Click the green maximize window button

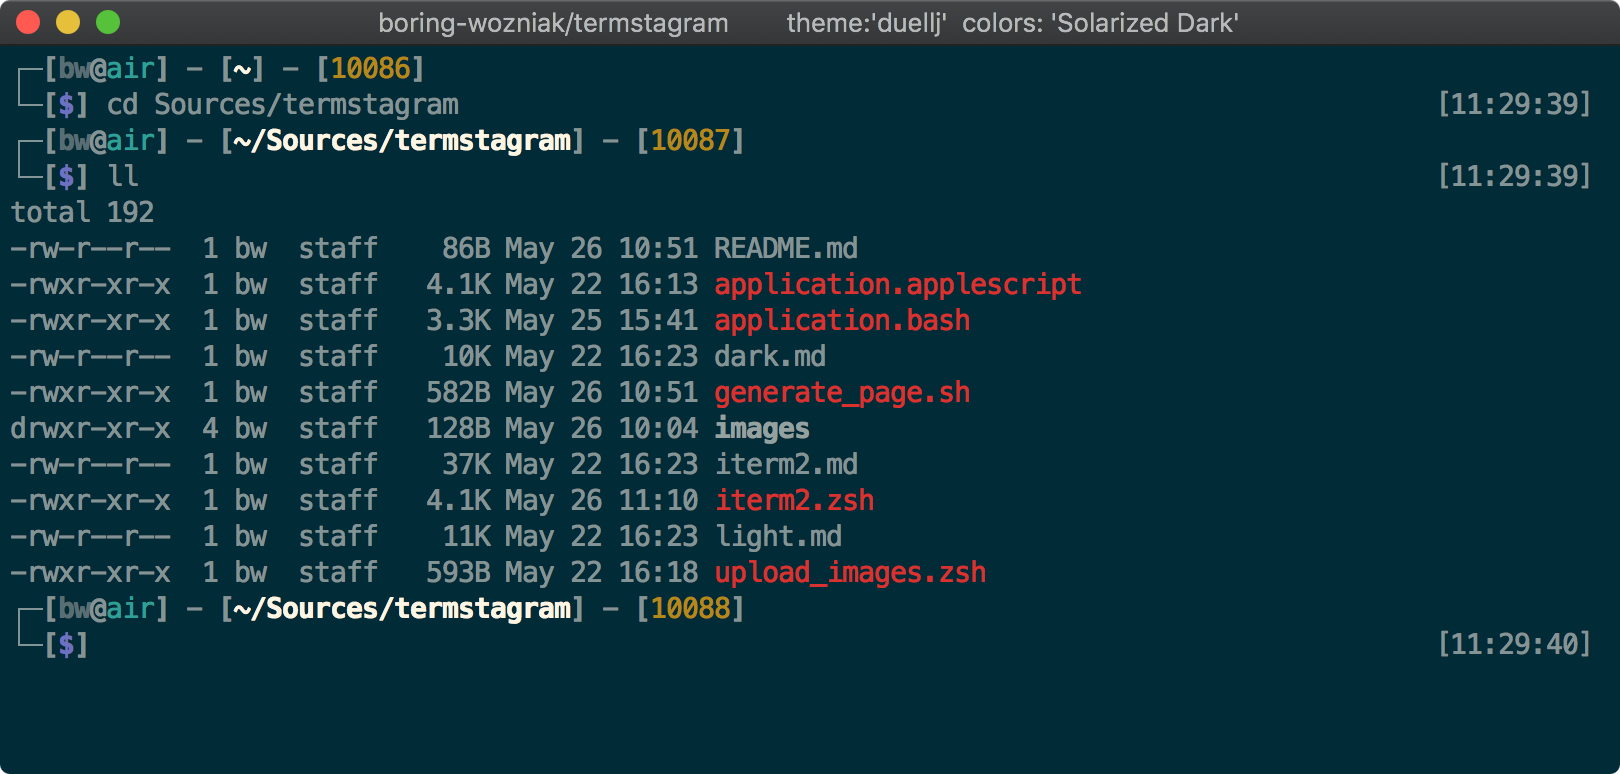[x=108, y=22]
